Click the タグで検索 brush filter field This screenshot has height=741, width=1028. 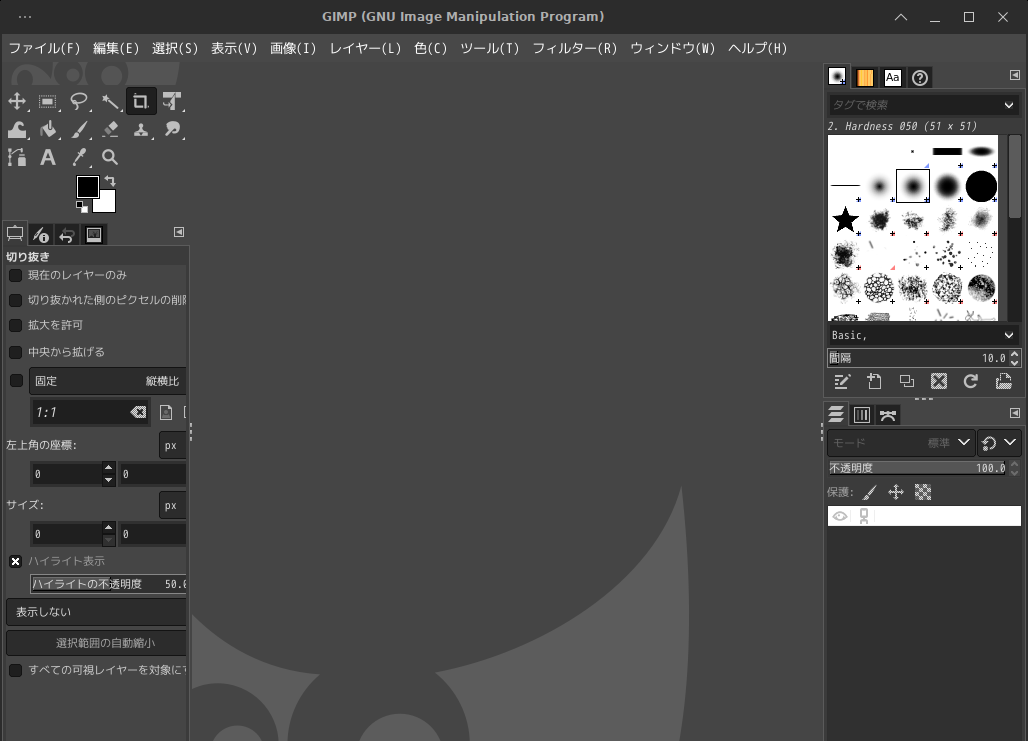coord(912,105)
